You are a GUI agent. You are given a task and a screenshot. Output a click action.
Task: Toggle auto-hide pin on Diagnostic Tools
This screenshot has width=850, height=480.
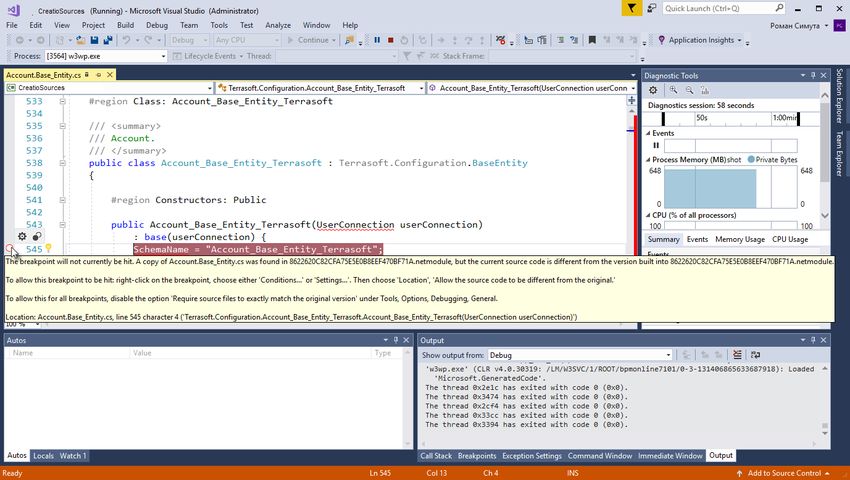point(813,75)
